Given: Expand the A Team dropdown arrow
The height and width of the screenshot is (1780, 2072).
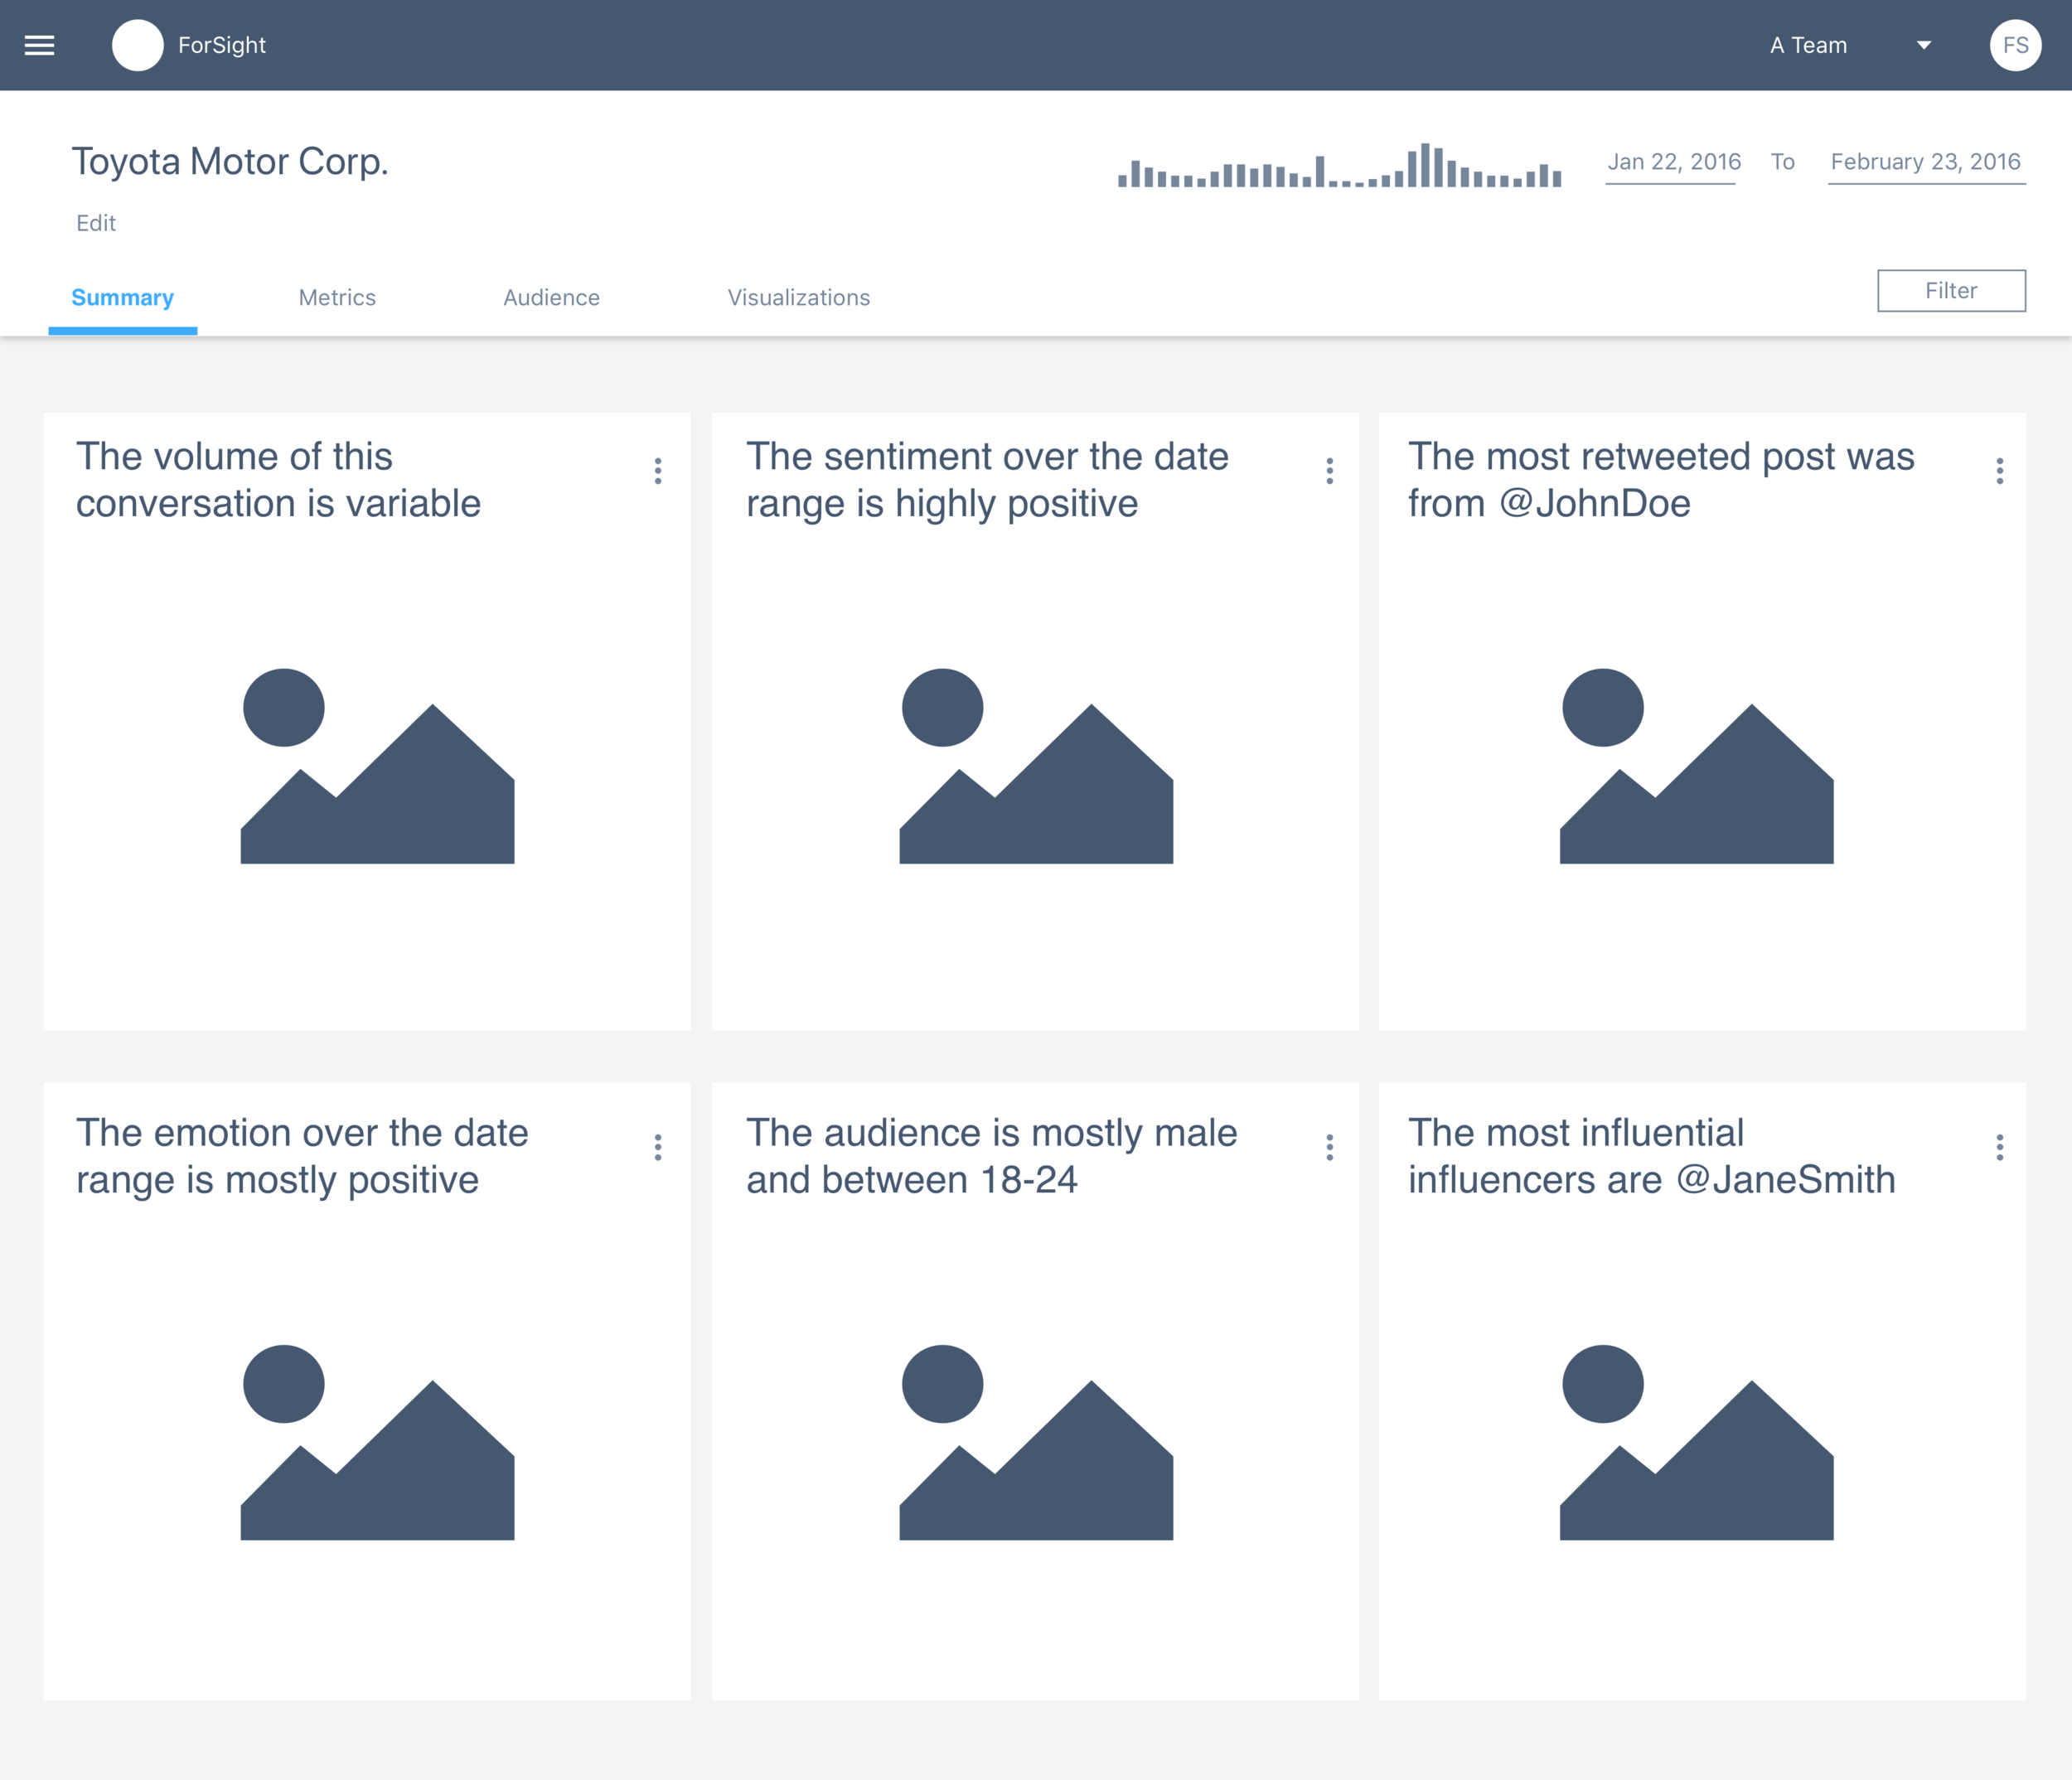Looking at the screenshot, I should point(1923,45).
